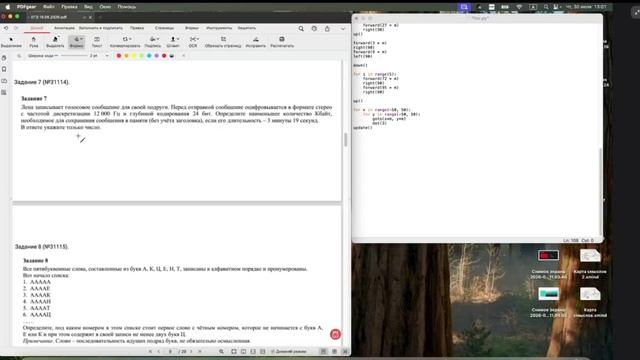Select the Выделение selection tool in PDFgear
This screenshot has height=360, width=640.
[x=11, y=42]
